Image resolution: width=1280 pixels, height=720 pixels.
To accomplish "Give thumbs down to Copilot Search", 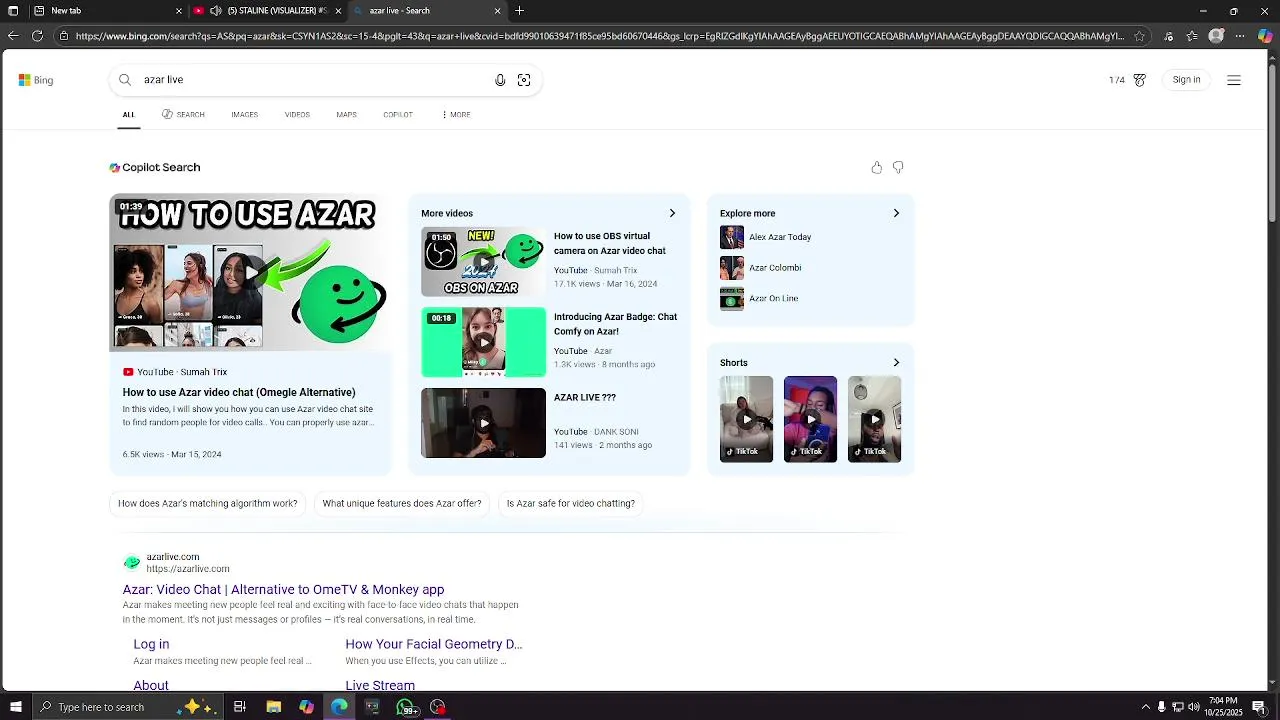I will (898, 167).
